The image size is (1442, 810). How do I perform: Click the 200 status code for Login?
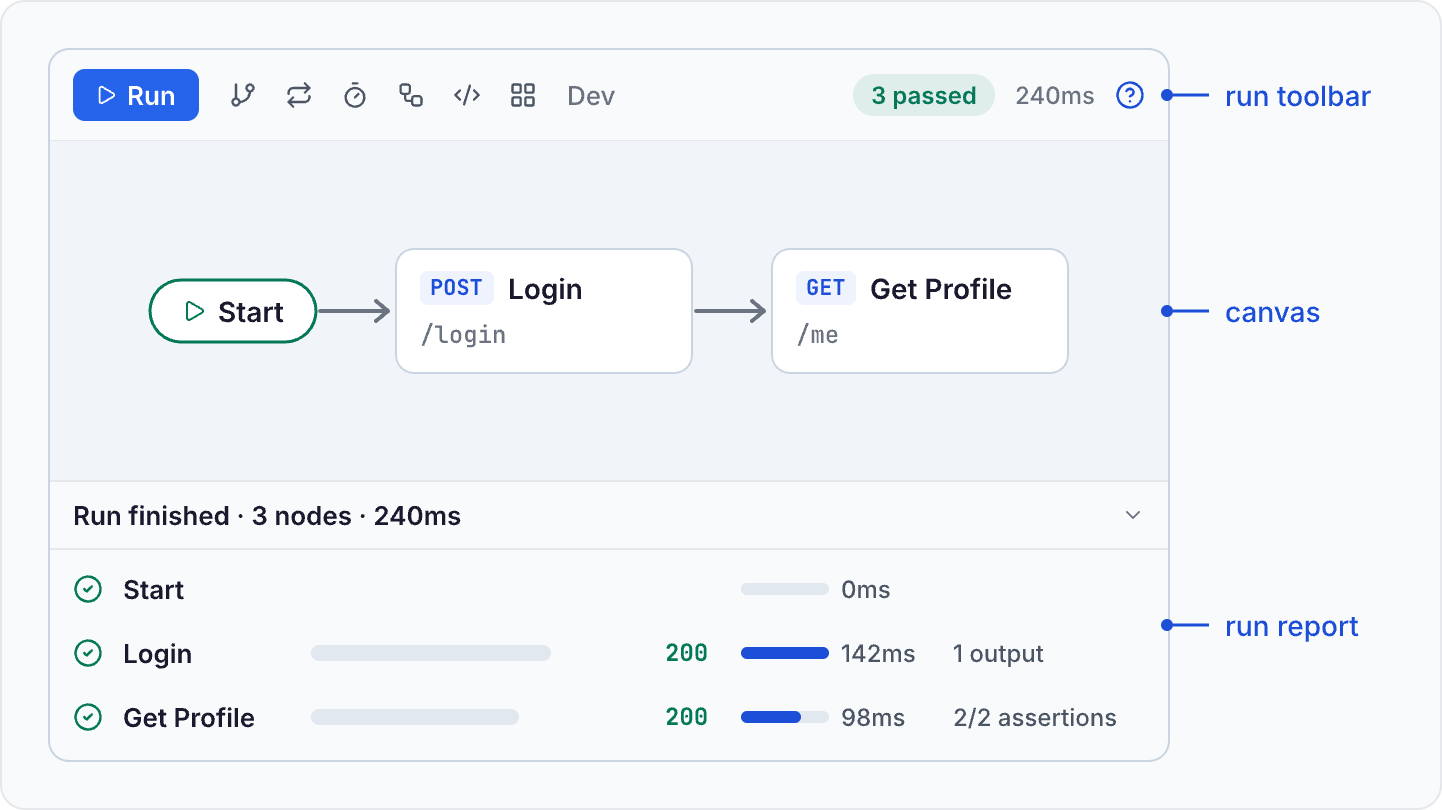click(x=687, y=654)
